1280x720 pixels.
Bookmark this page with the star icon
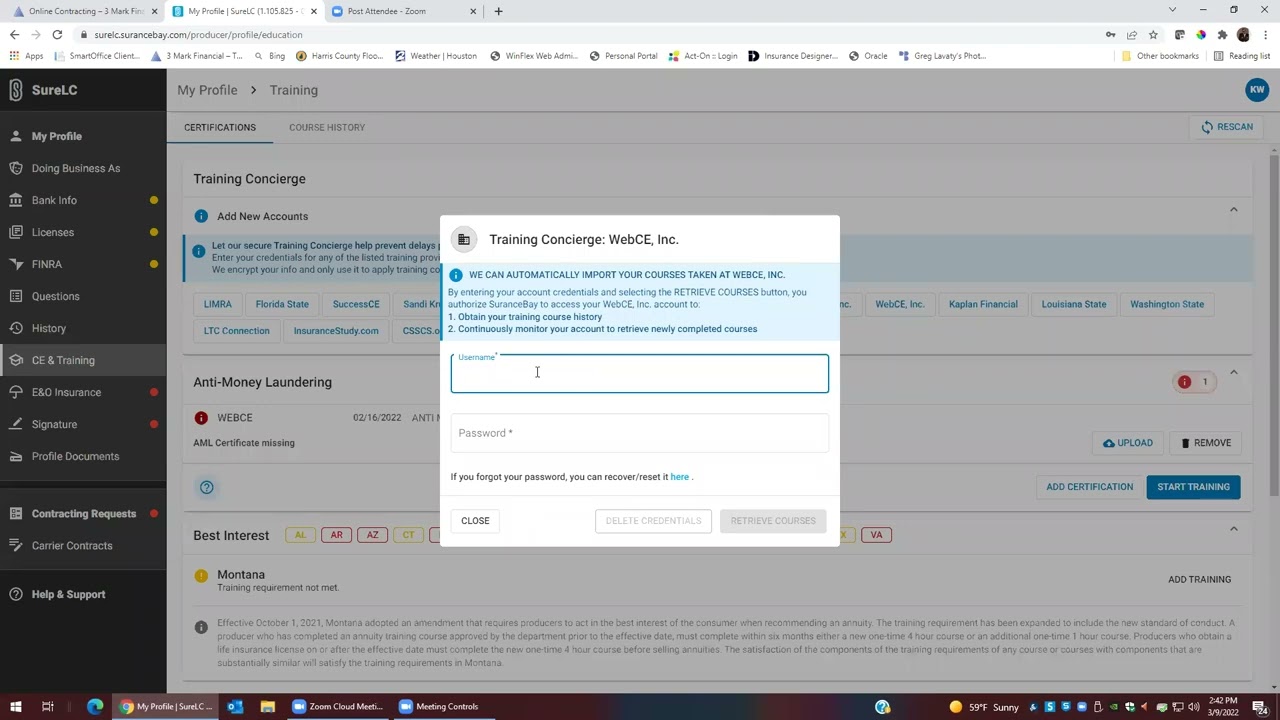coord(1153,34)
